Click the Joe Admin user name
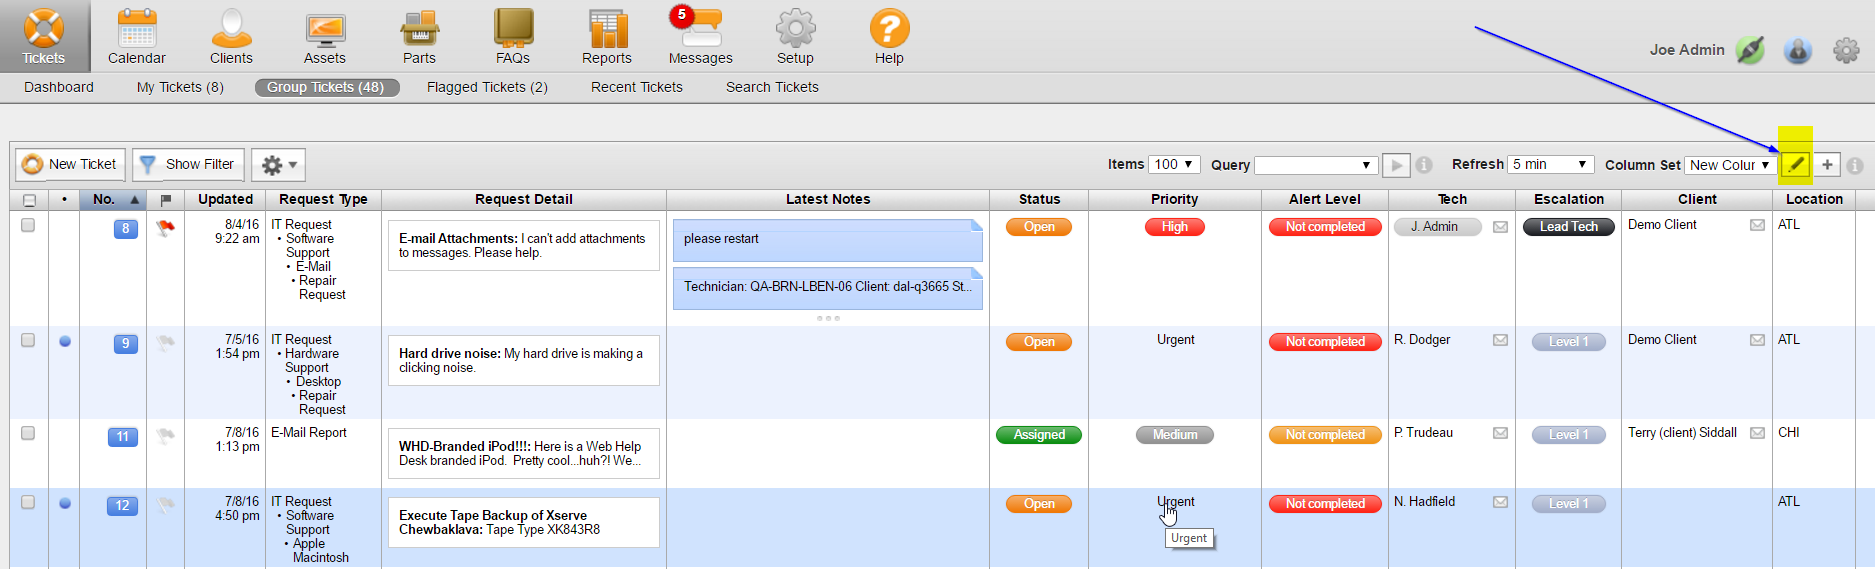This screenshot has height=569, width=1875. pyautogui.click(x=1687, y=50)
